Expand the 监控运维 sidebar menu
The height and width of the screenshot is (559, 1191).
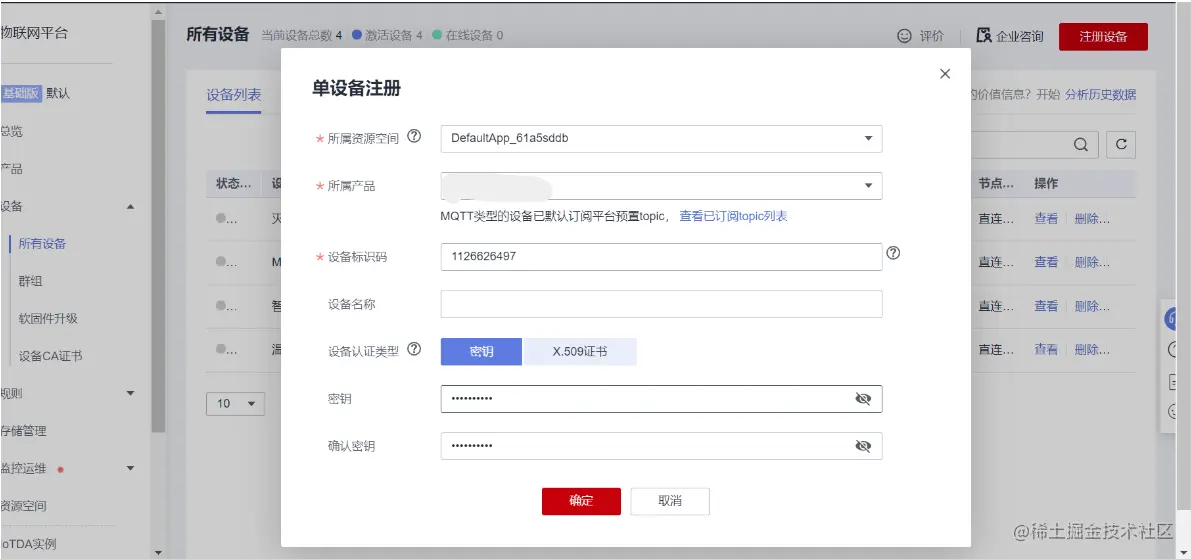[x=130, y=469]
